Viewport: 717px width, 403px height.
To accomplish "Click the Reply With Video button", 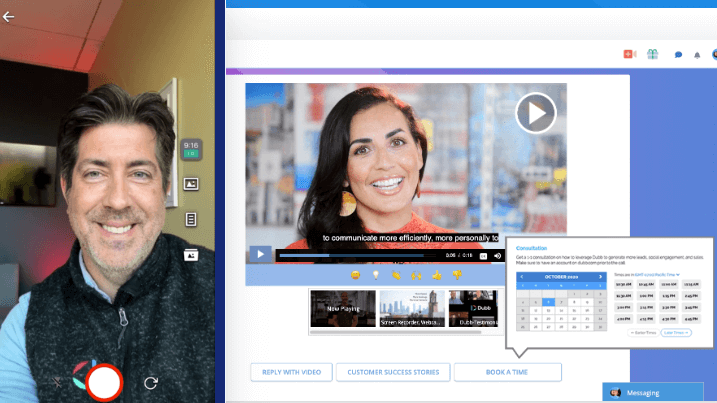I will [x=291, y=372].
